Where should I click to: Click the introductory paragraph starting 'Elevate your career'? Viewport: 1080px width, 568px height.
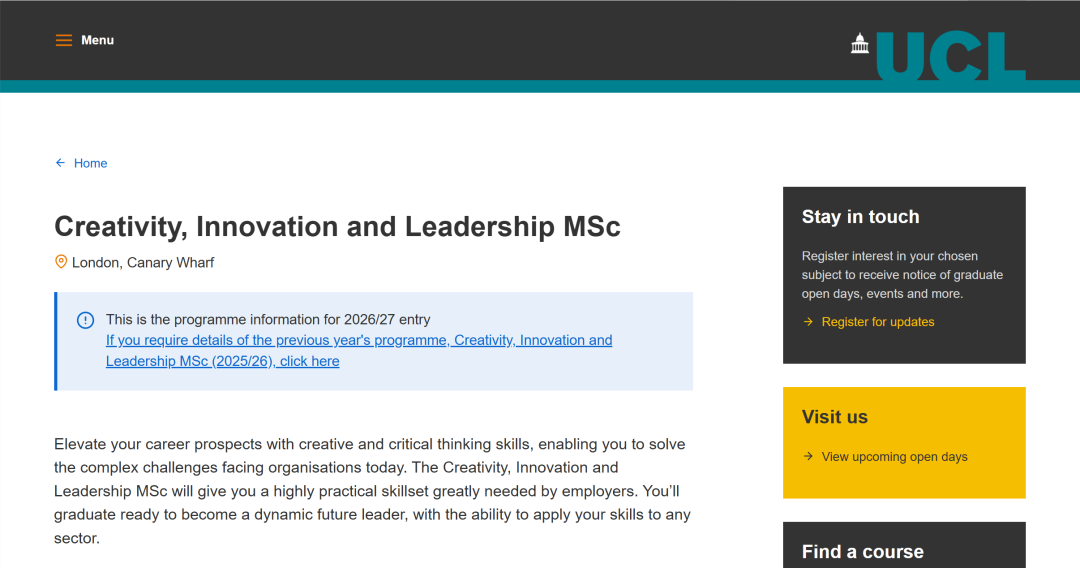click(x=372, y=491)
